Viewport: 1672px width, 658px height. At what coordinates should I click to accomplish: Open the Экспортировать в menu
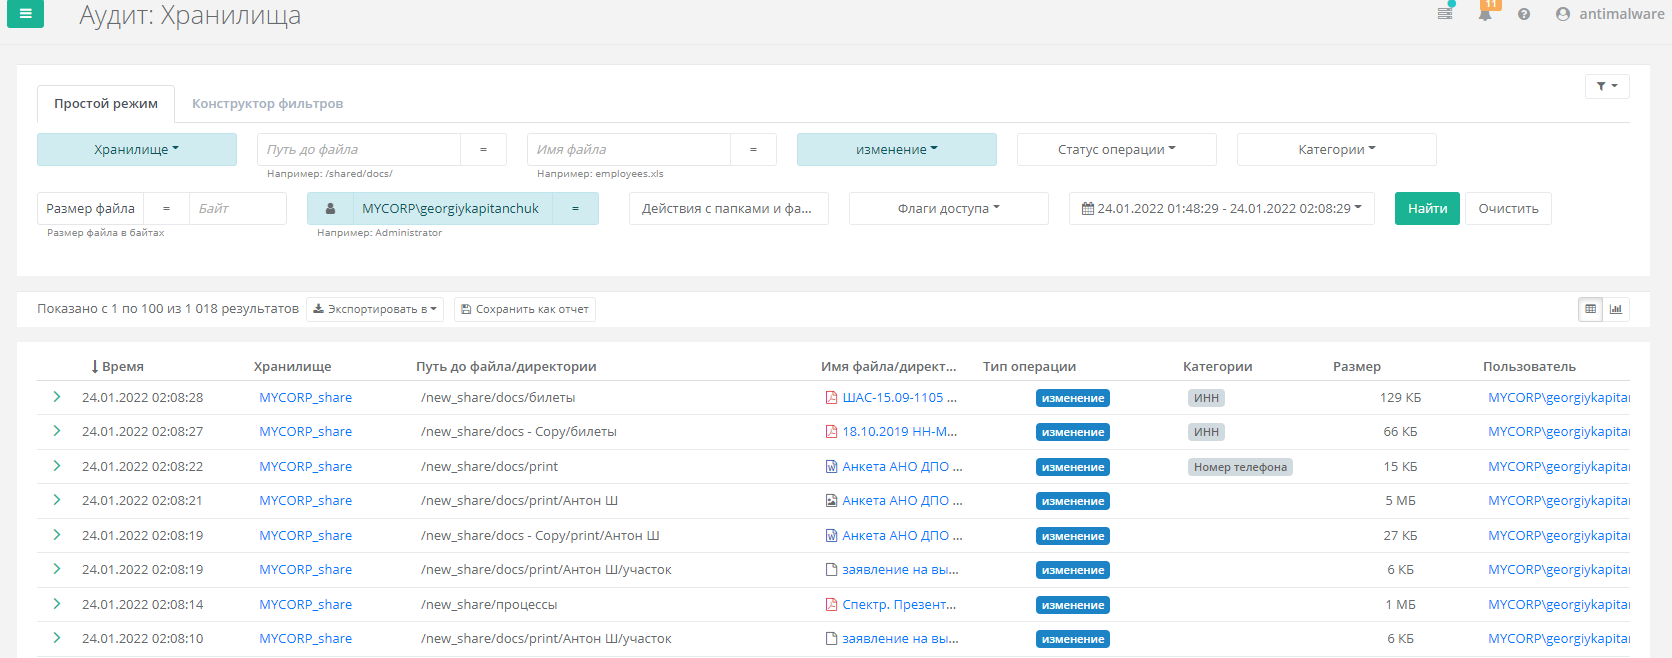[375, 310]
